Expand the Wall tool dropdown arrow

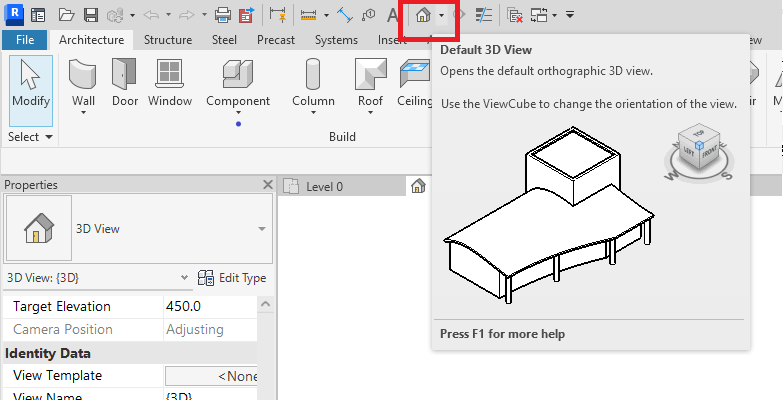tap(83, 113)
